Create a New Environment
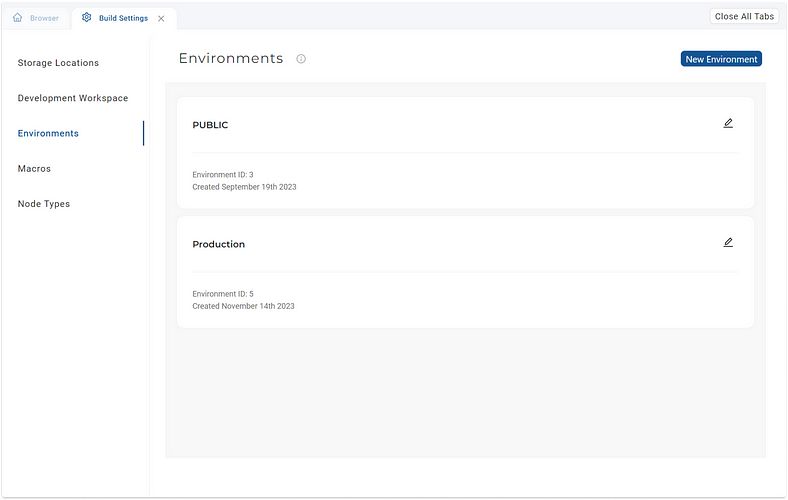 point(721,59)
